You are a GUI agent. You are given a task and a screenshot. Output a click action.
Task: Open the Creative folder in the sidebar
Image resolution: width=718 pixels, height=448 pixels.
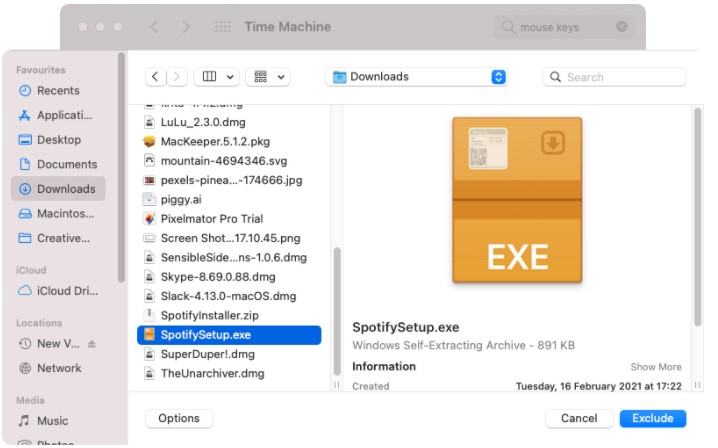pyautogui.click(x=58, y=238)
